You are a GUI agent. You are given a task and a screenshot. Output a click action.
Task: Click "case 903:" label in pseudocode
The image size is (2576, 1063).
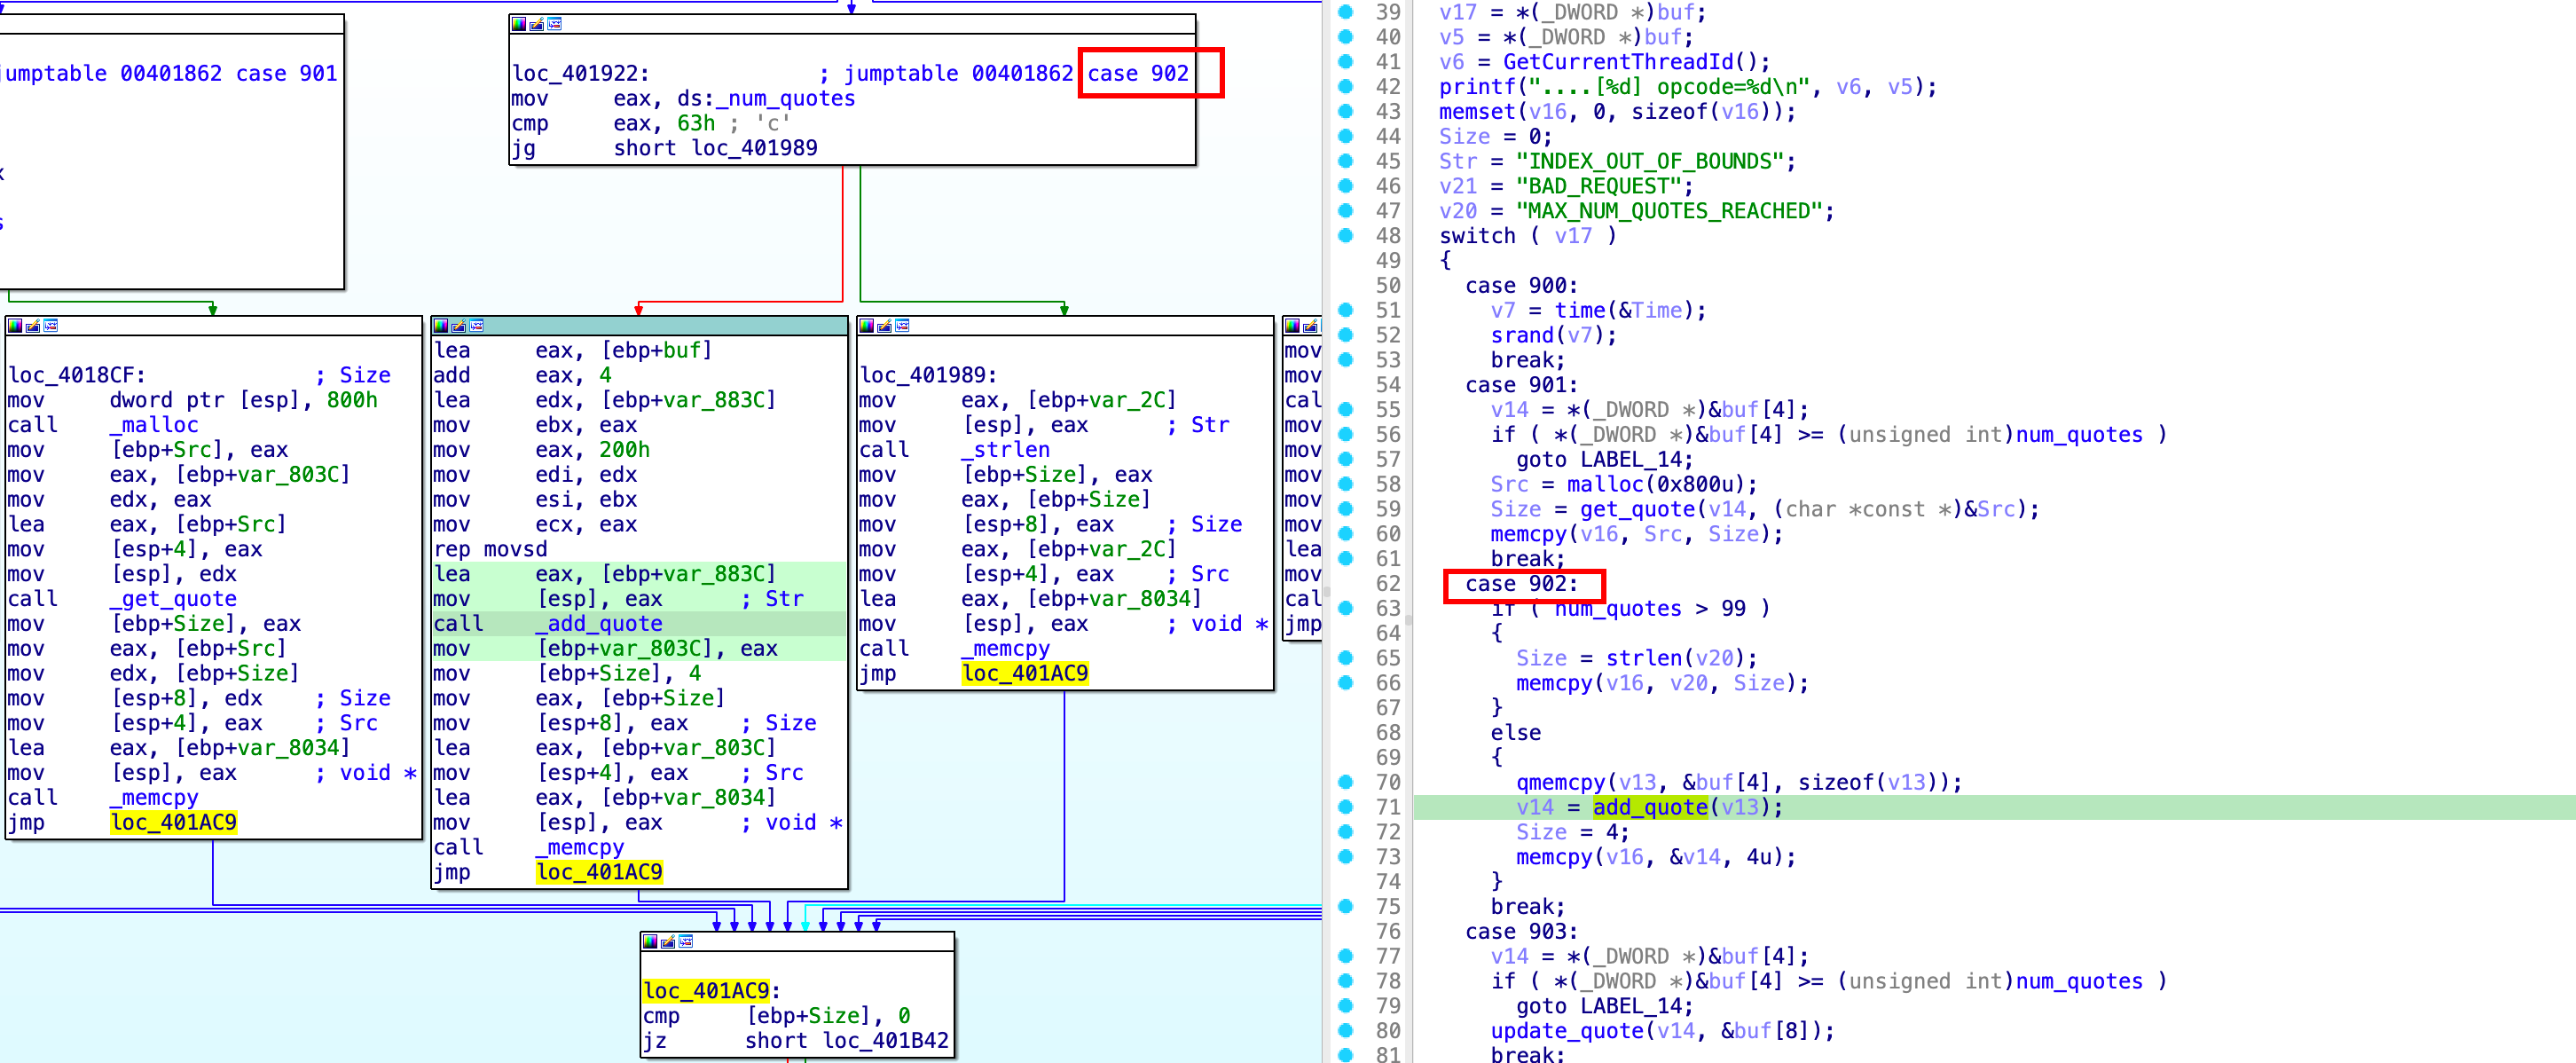click(1522, 932)
